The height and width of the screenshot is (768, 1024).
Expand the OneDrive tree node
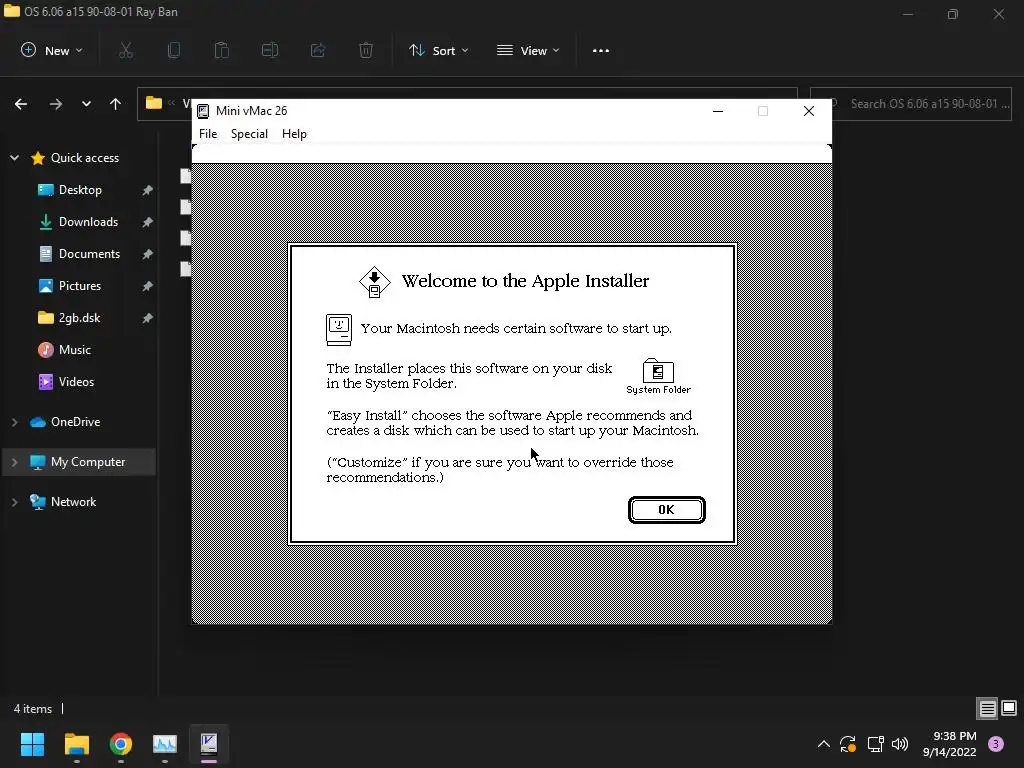coord(14,423)
